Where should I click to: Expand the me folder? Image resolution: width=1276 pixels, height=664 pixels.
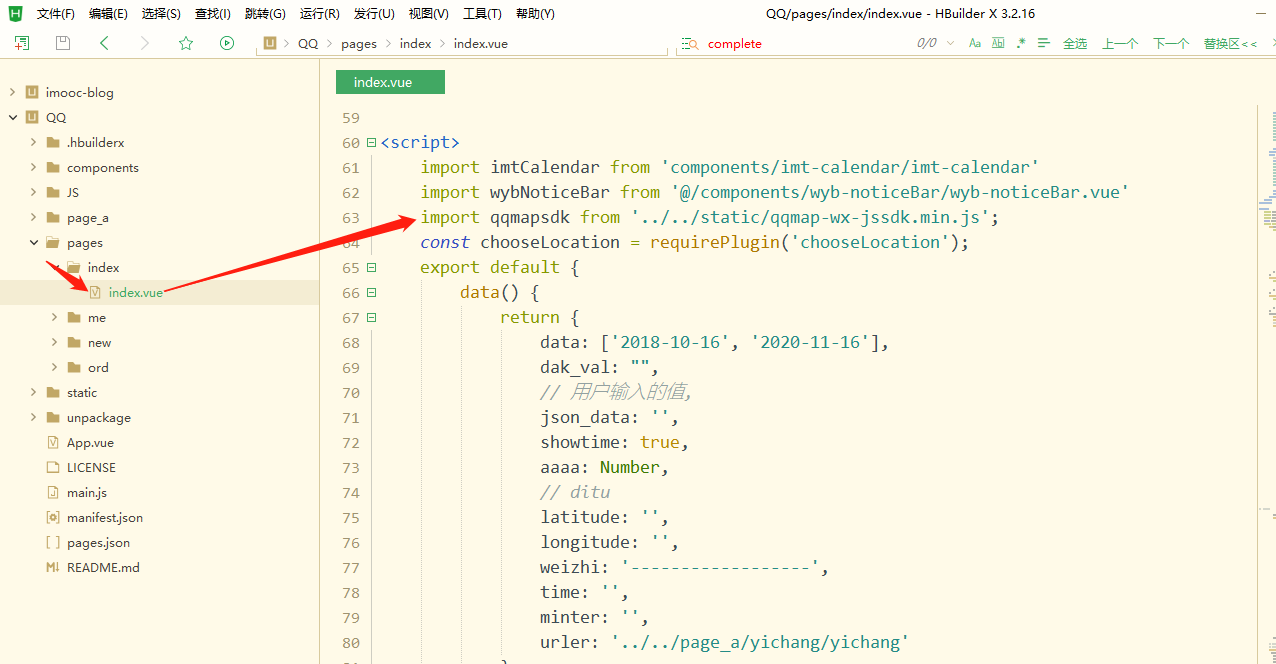tap(54, 317)
